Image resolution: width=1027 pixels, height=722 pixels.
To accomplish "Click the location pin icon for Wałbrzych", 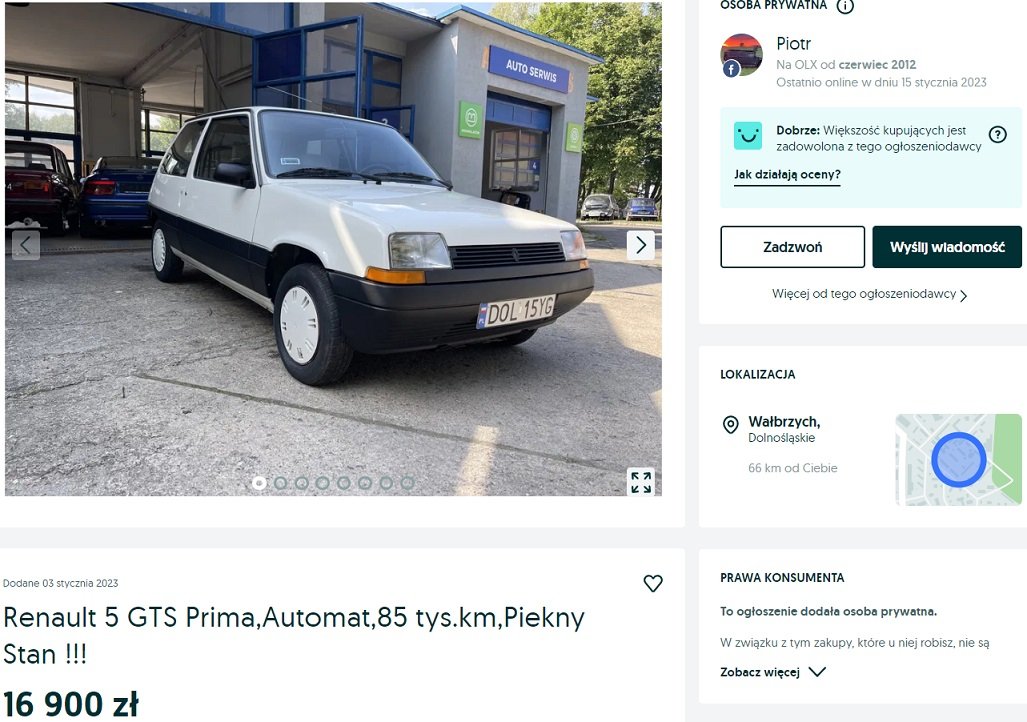I will pos(730,425).
